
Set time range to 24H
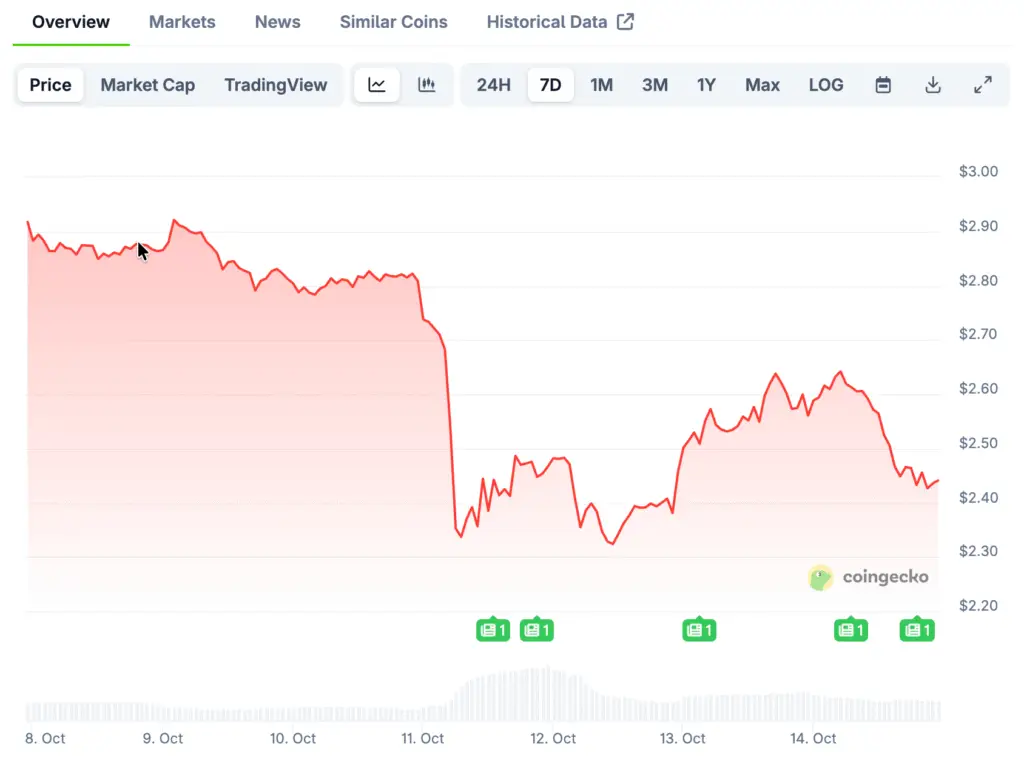click(494, 85)
